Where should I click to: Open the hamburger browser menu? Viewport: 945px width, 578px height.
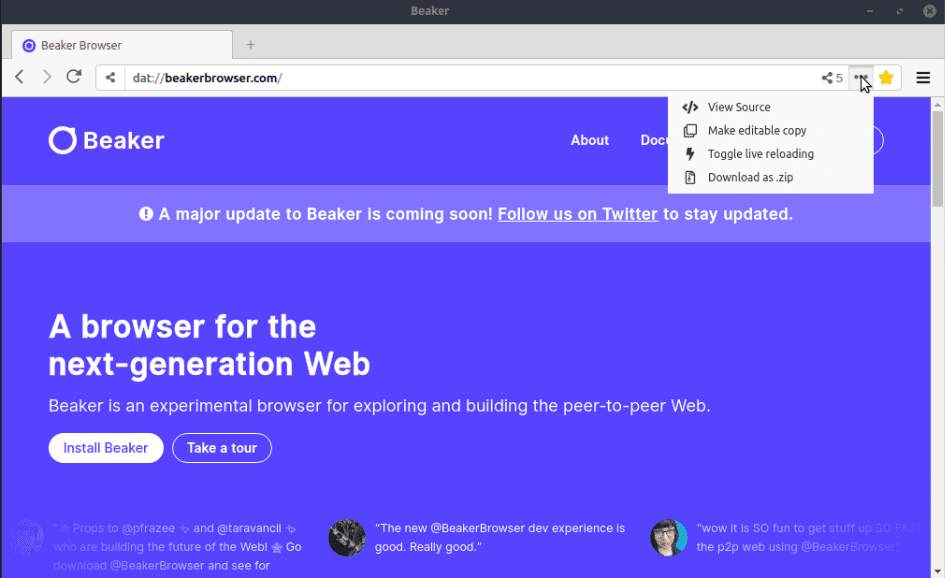click(923, 78)
